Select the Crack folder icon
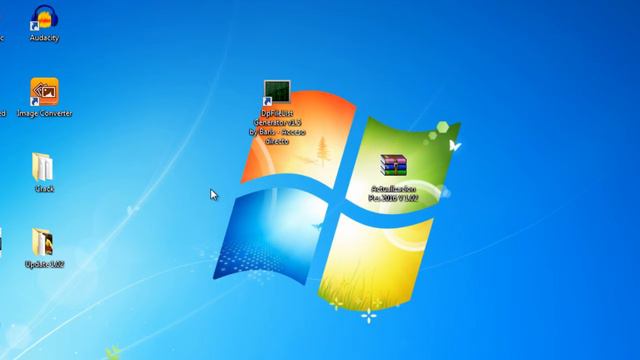 (x=42, y=167)
